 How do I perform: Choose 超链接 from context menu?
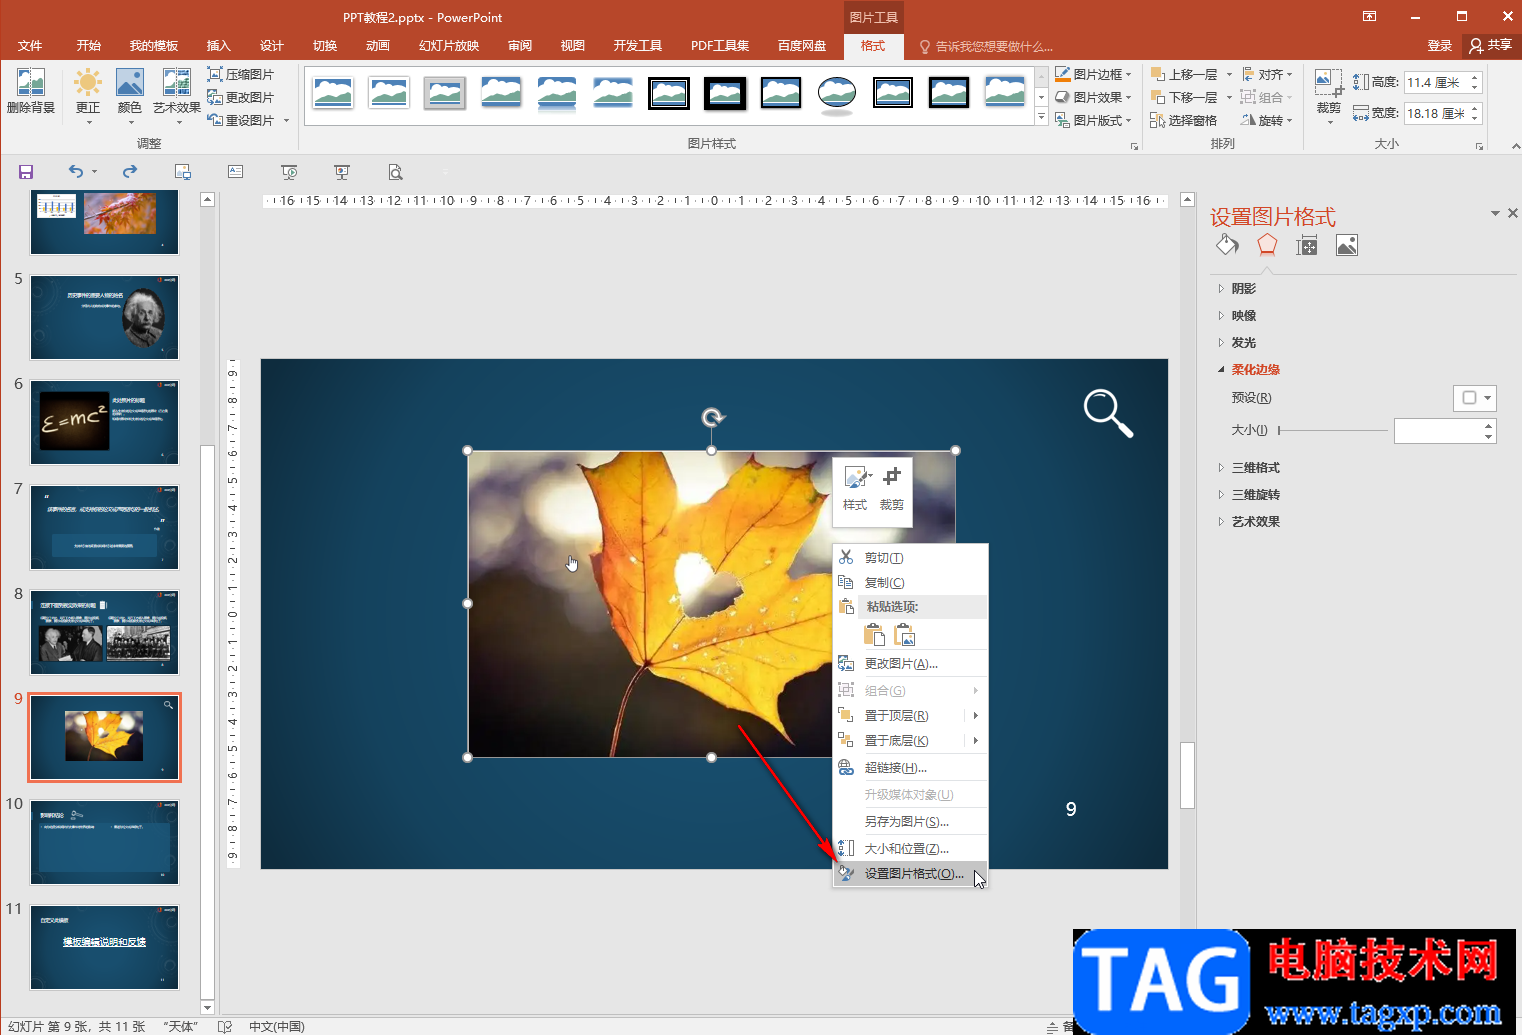click(x=911, y=768)
